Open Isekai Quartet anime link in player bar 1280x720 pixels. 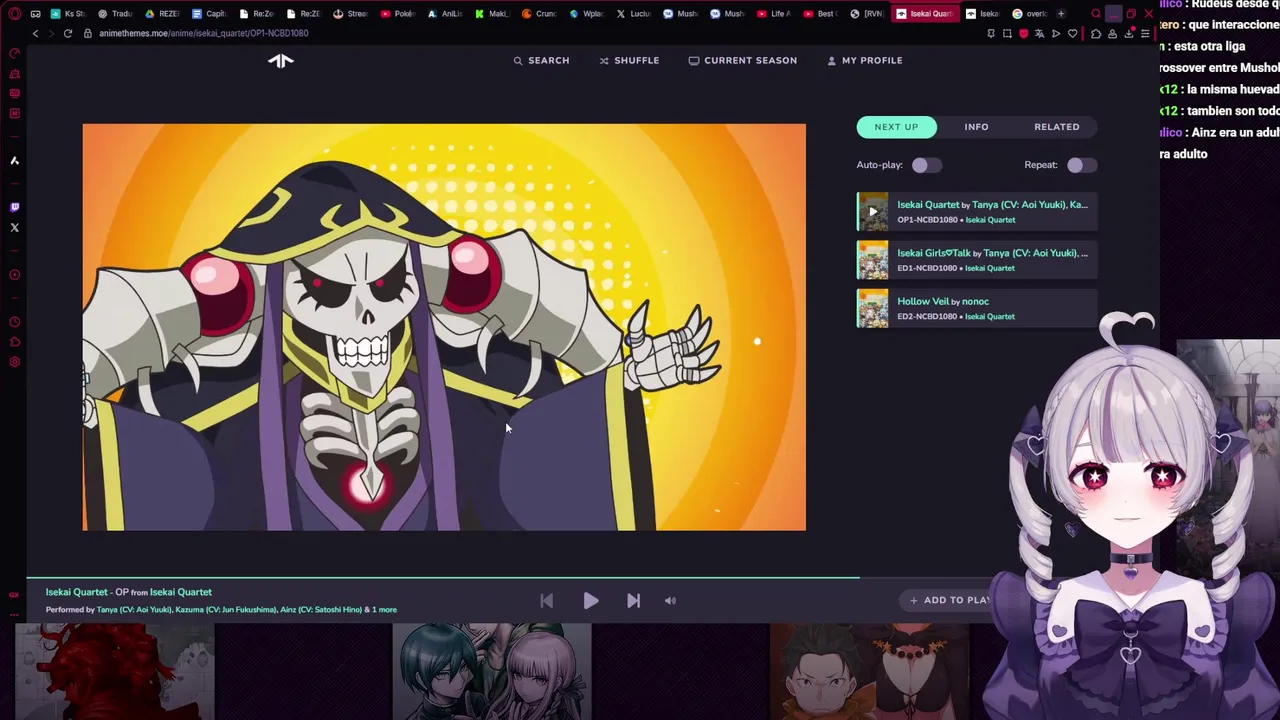click(x=181, y=592)
